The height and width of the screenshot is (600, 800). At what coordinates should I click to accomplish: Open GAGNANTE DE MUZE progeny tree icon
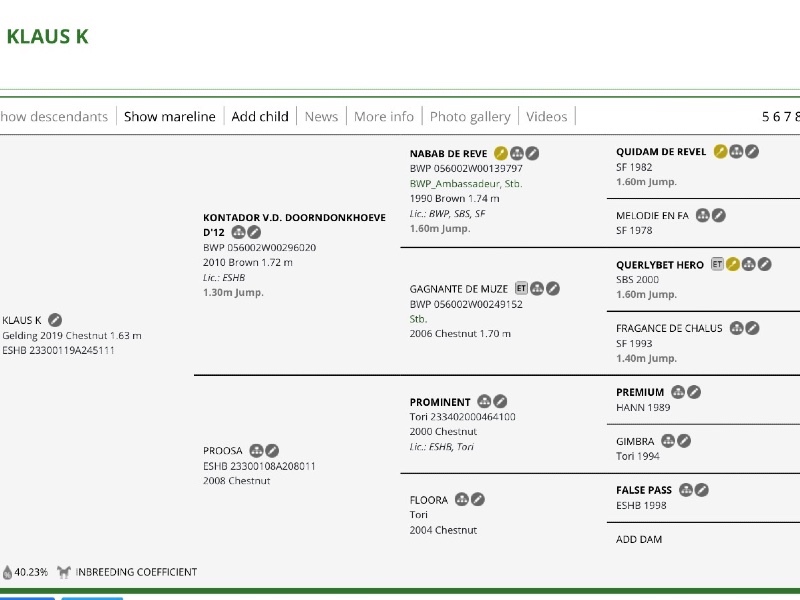tap(537, 288)
